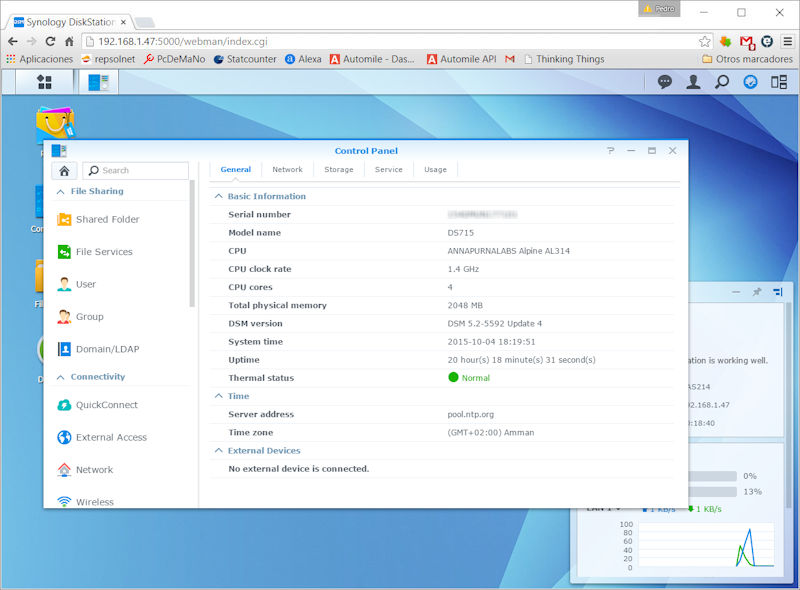Collapse the Basic Information section
Viewport: 800px width, 590px height.
218,196
